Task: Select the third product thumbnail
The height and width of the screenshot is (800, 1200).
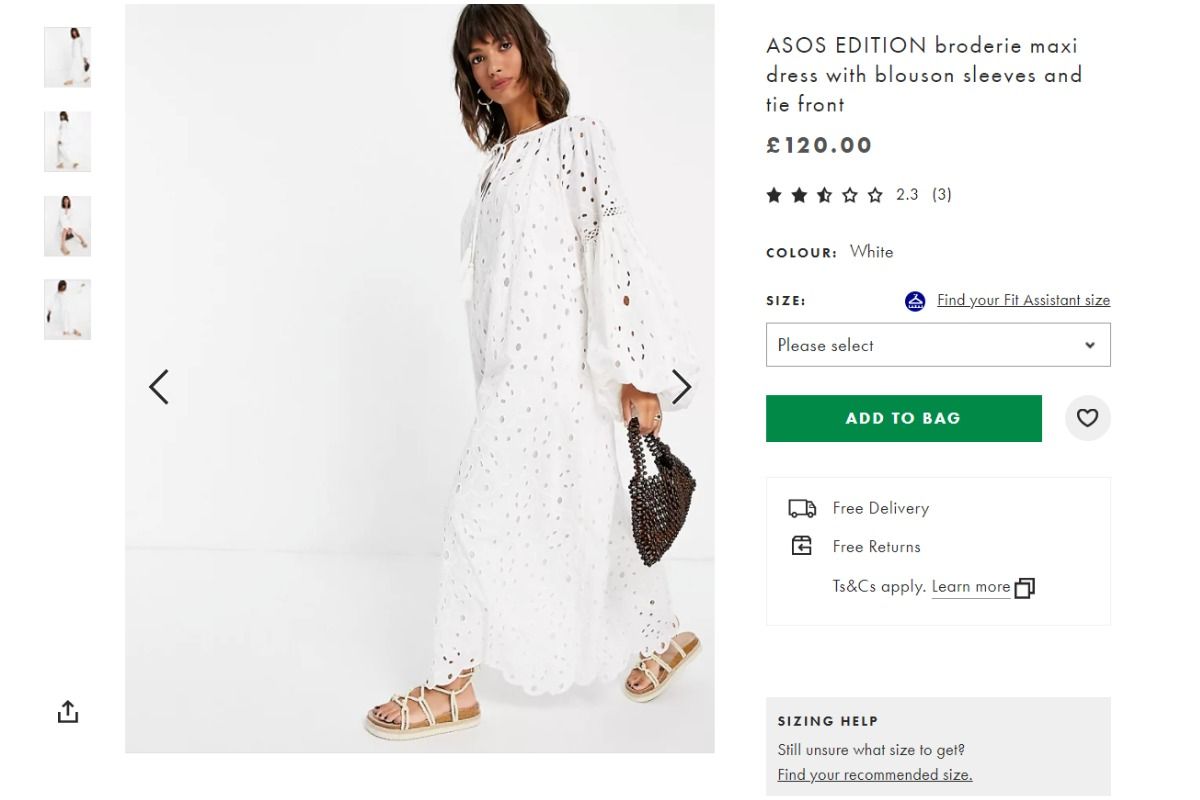Action: [68, 225]
